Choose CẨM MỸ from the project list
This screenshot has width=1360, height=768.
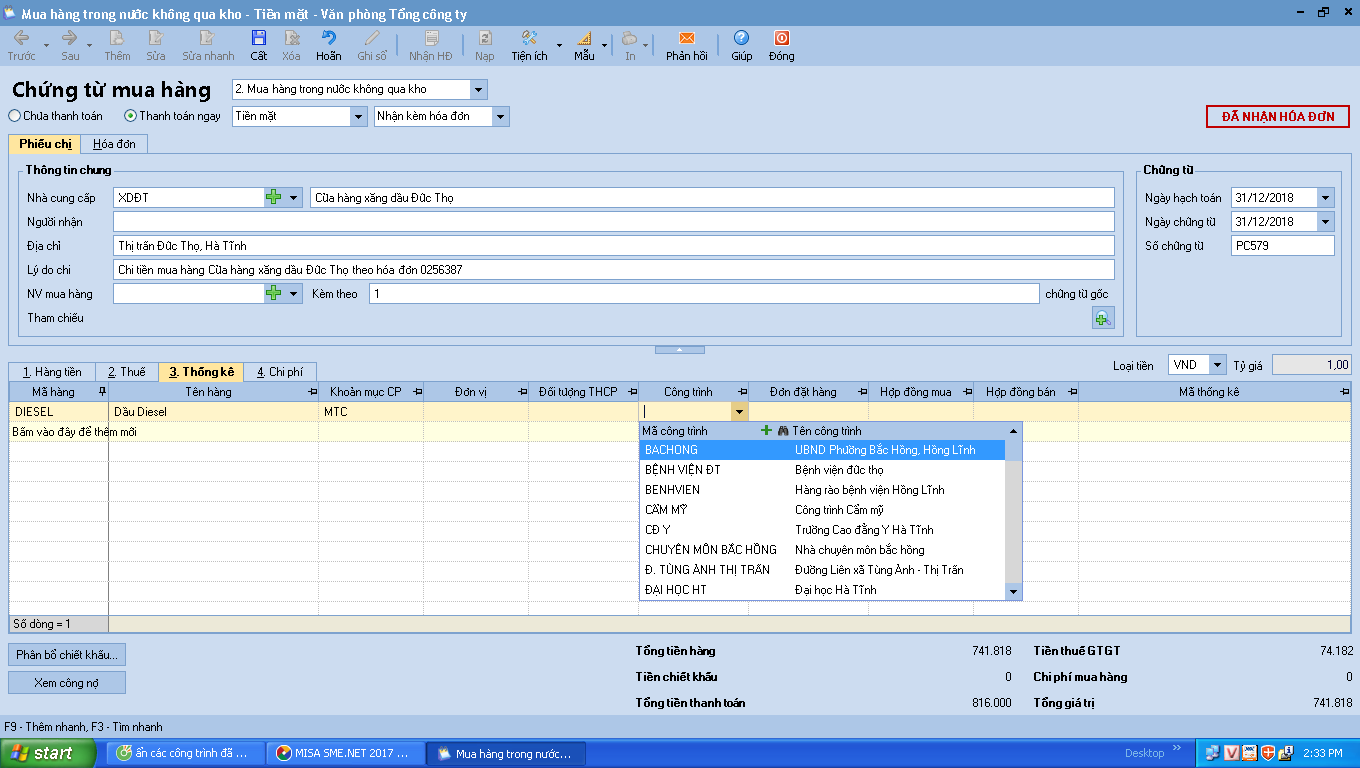pos(666,510)
